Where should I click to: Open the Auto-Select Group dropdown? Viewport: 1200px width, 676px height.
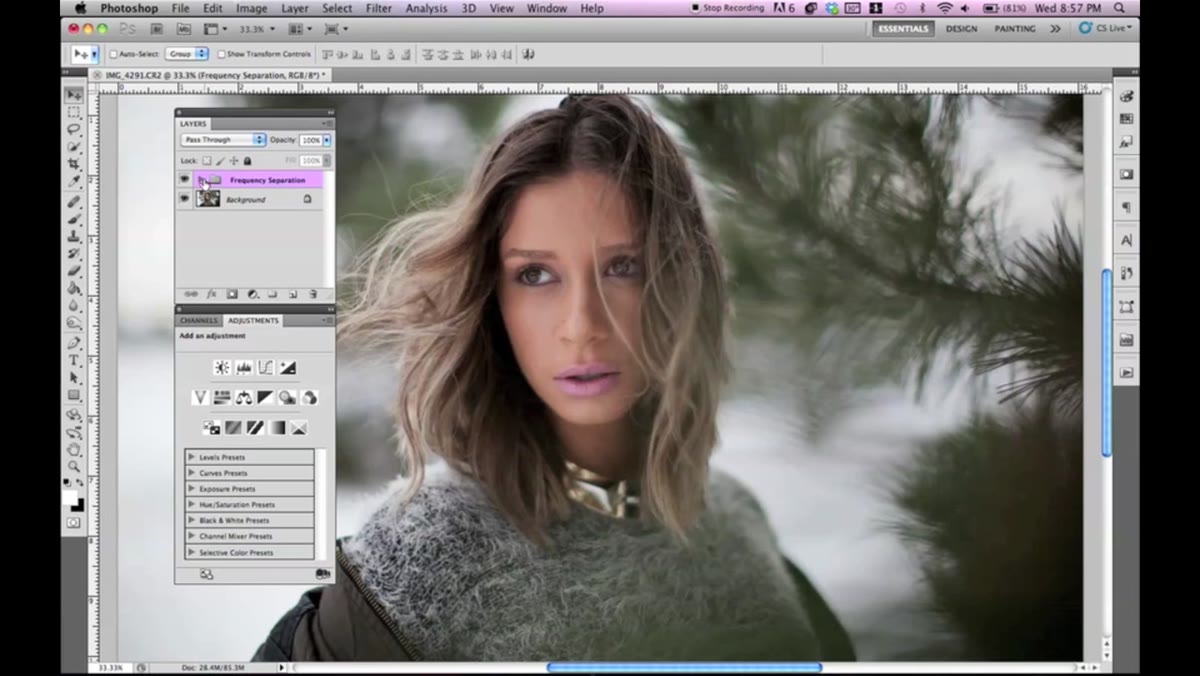(187, 54)
